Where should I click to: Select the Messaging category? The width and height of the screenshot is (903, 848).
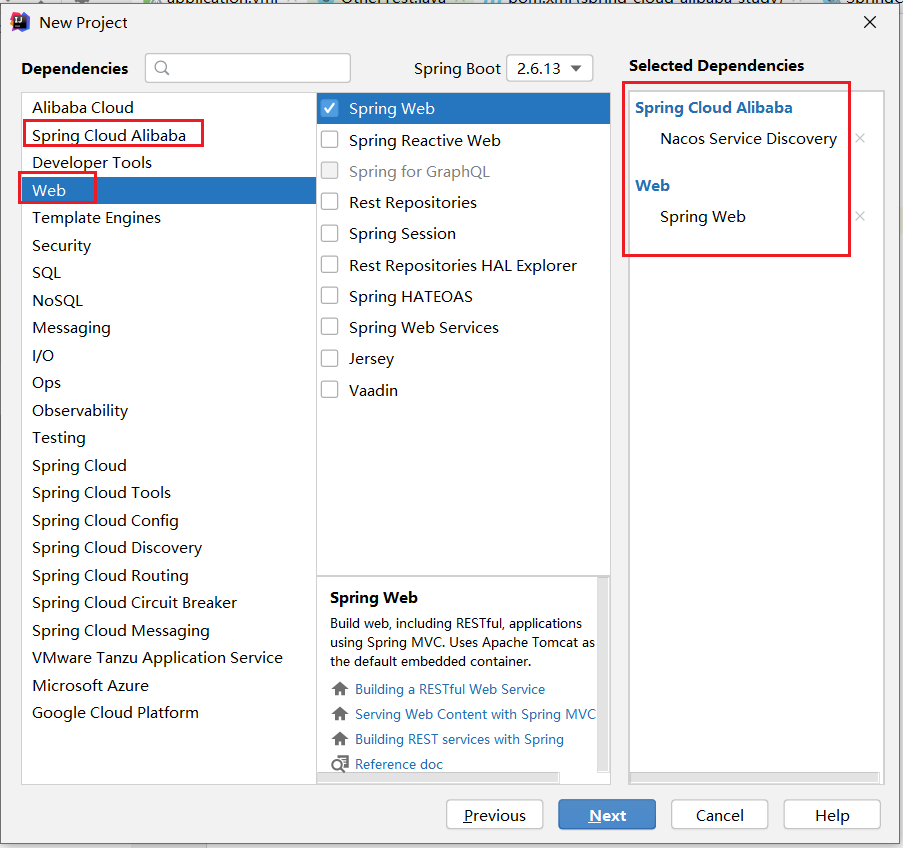pyautogui.click(x=169, y=328)
